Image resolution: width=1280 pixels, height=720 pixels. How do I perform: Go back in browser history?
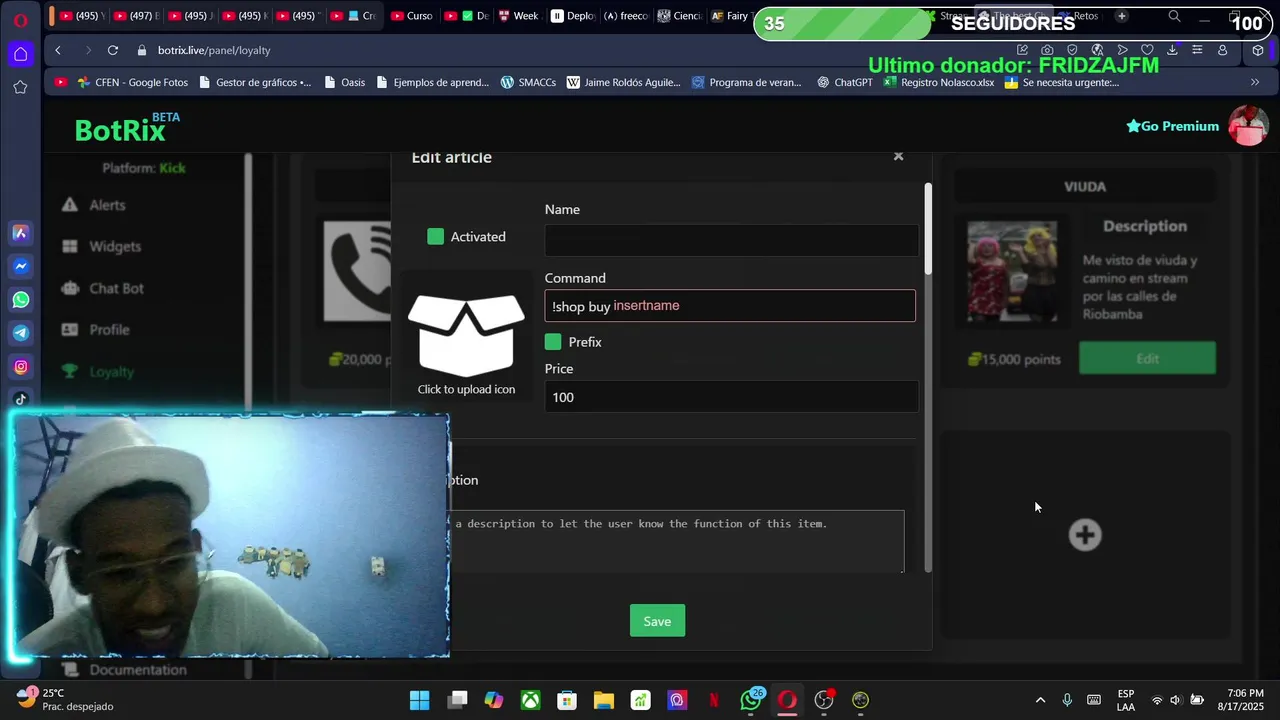(58, 50)
